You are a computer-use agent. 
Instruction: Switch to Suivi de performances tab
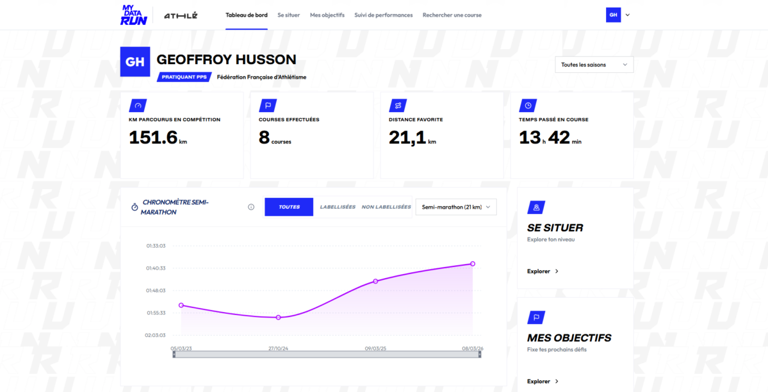coord(384,15)
